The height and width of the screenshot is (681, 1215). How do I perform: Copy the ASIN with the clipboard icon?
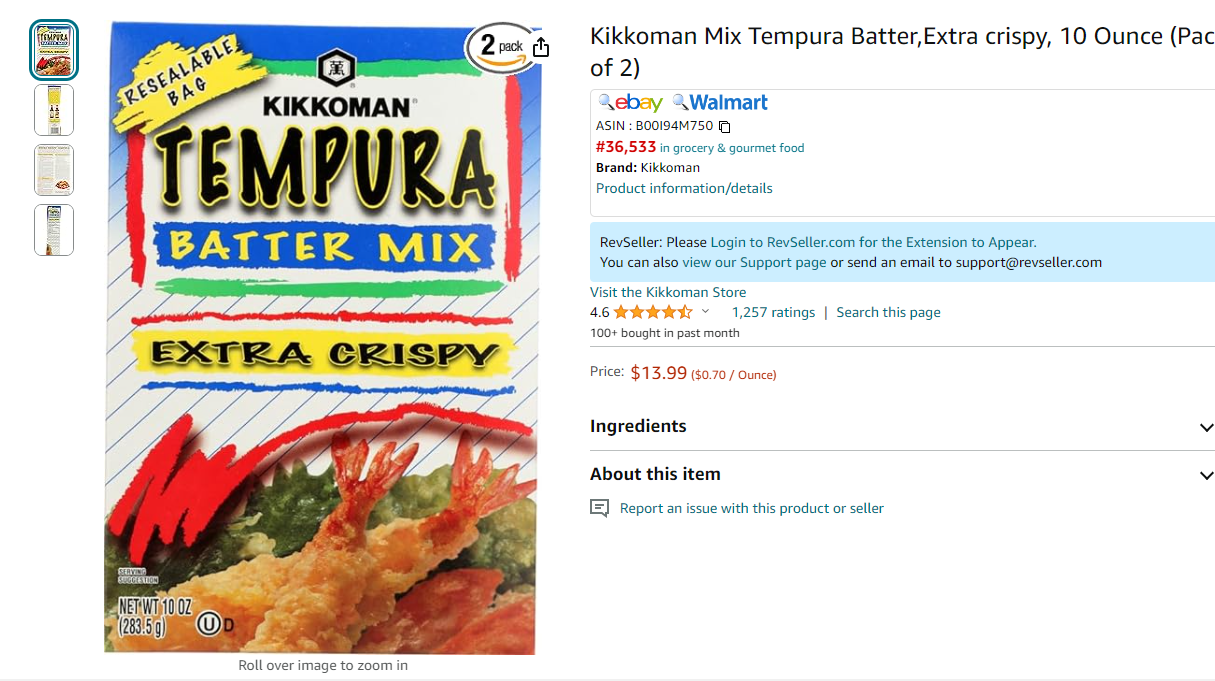725,127
